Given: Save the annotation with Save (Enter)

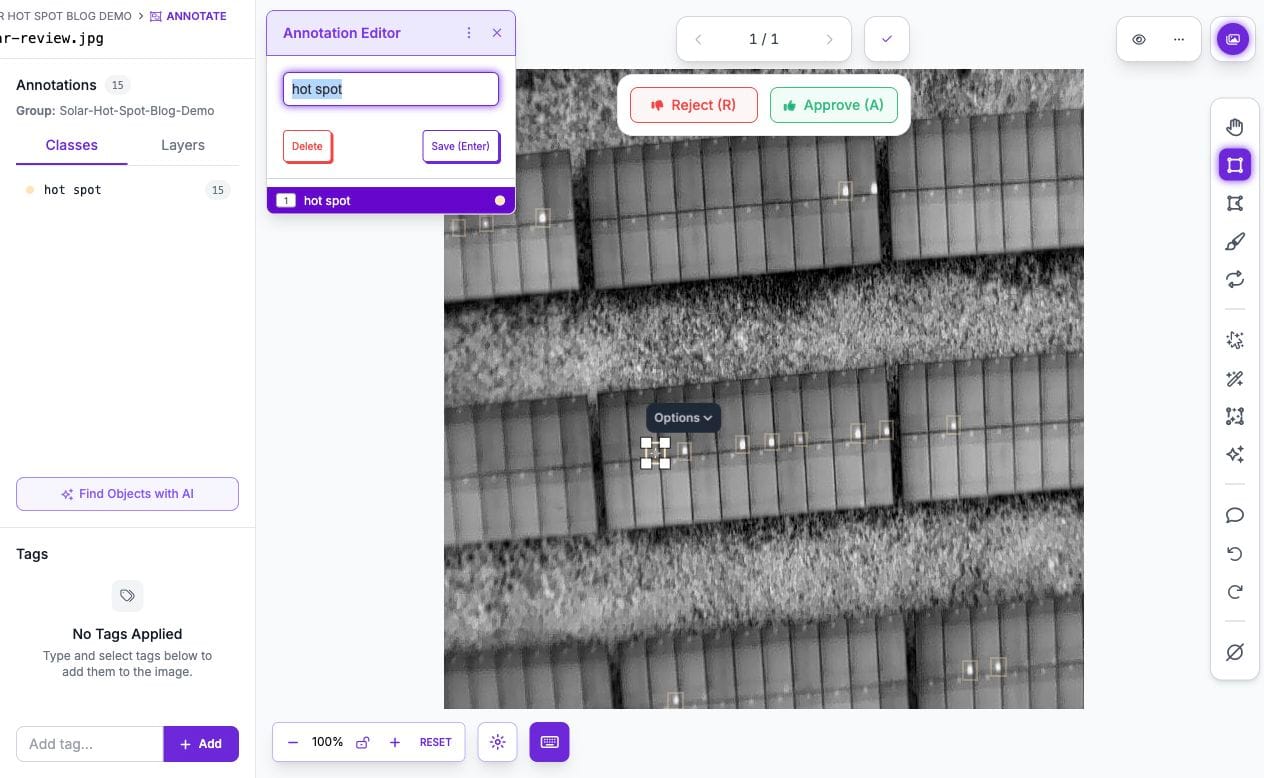Looking at the screenshot, I should (x=460, y=146).
